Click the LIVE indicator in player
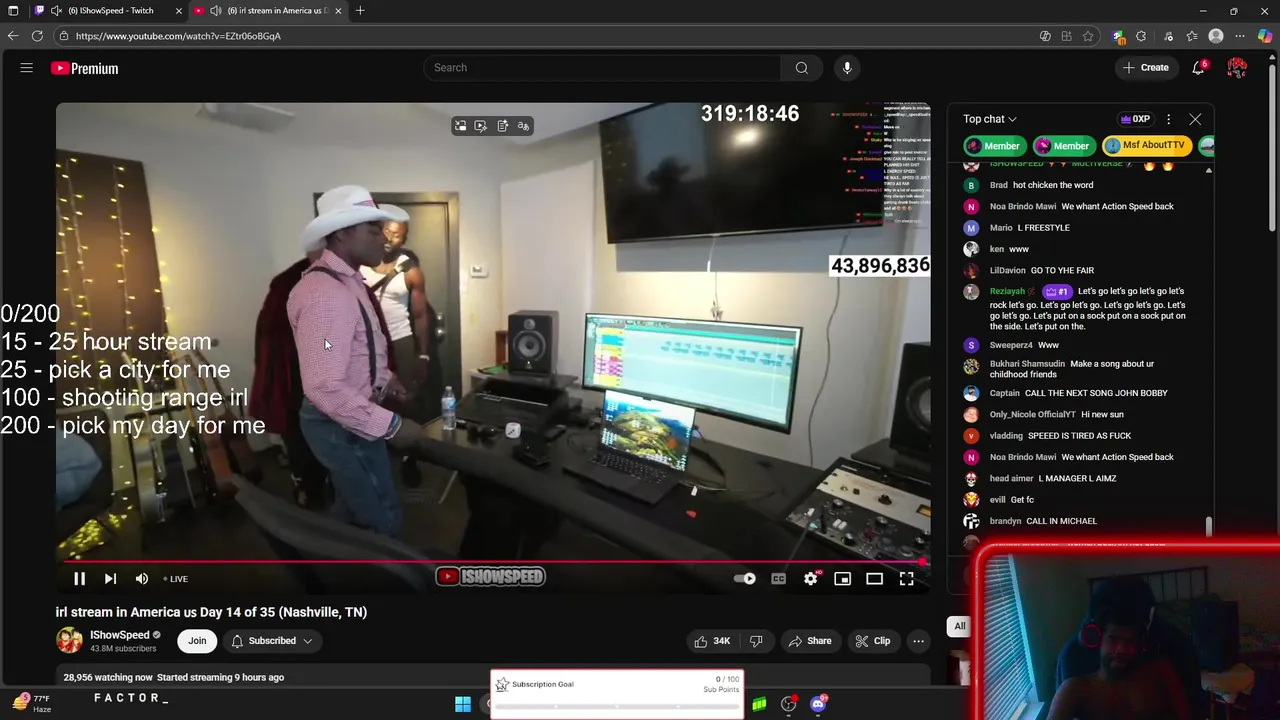The height and width of the screenshot is (720, 1280). point(176,579)
